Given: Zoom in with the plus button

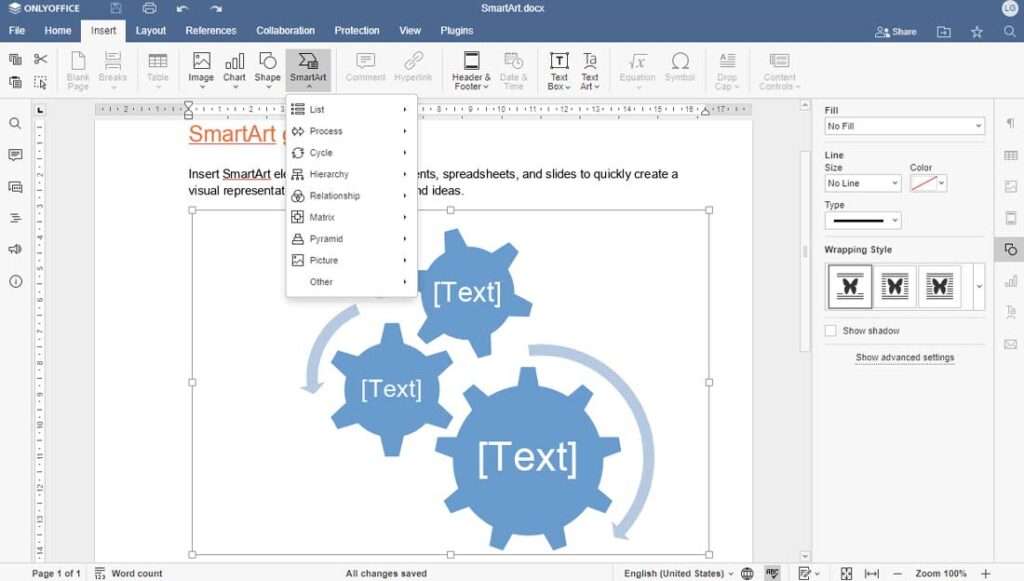Looking at the screenshot, I should (985, 573).
